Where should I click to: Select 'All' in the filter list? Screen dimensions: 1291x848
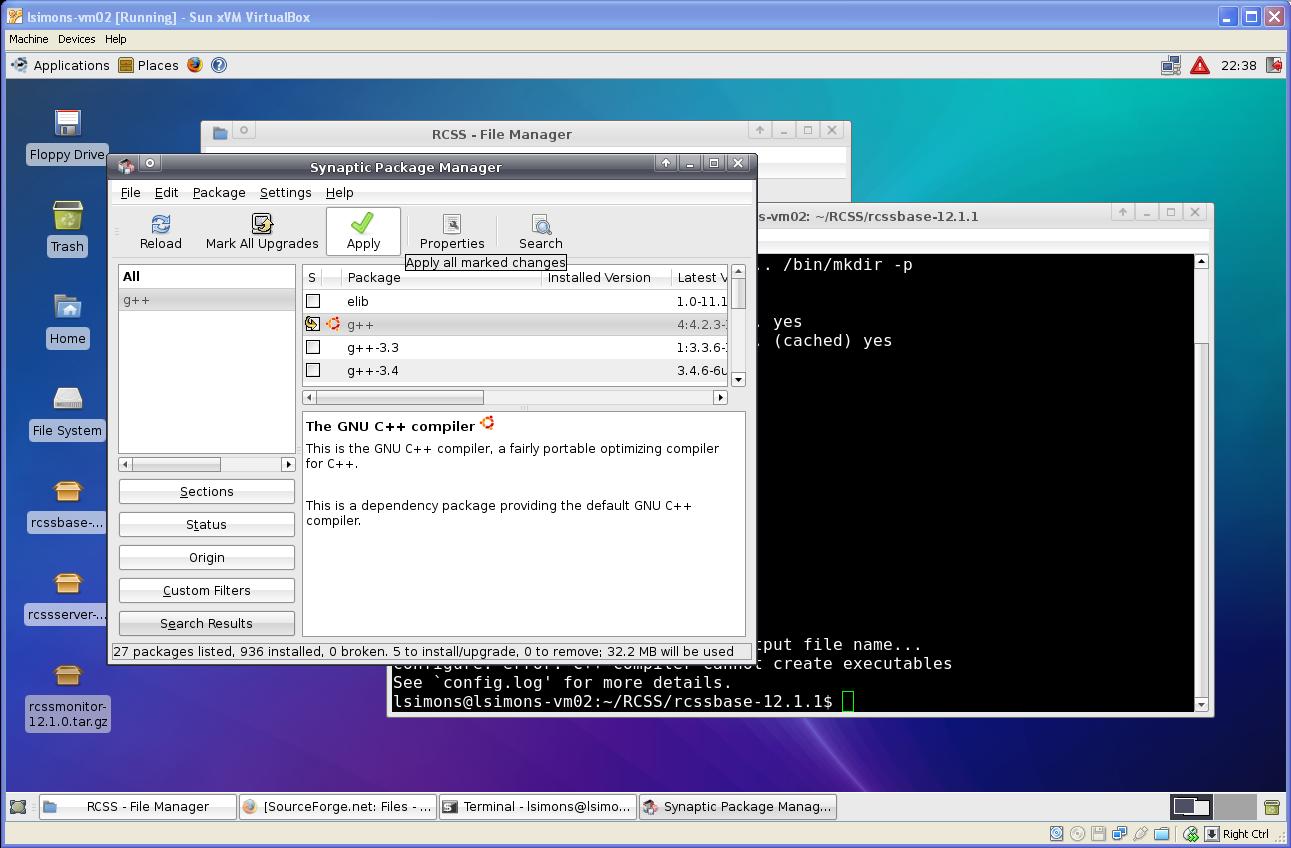[207, 276]
